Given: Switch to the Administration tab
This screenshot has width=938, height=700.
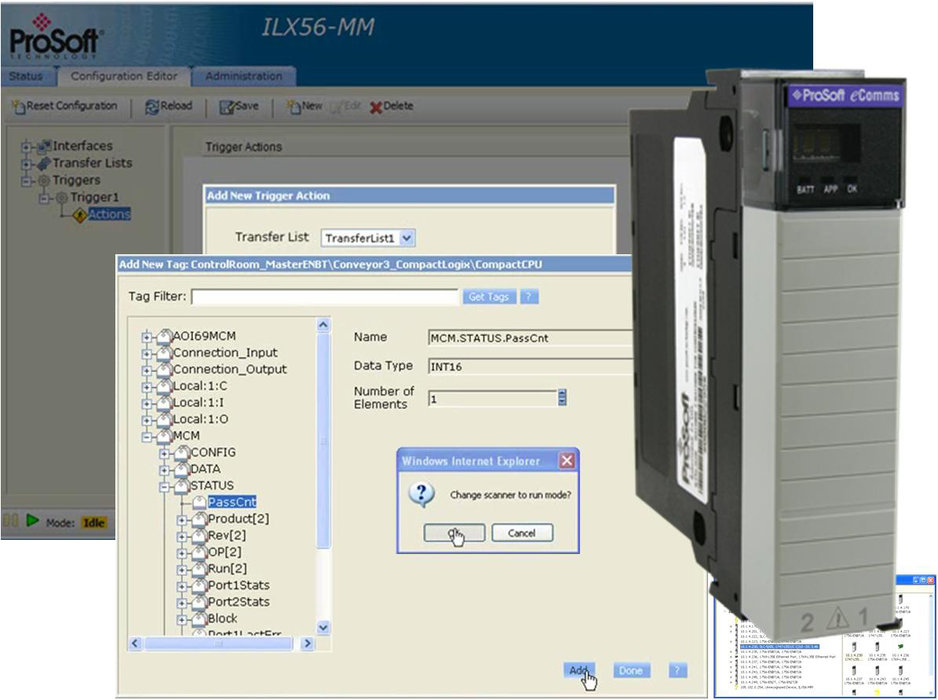Looking at the screenshot, I should [245, 76].
